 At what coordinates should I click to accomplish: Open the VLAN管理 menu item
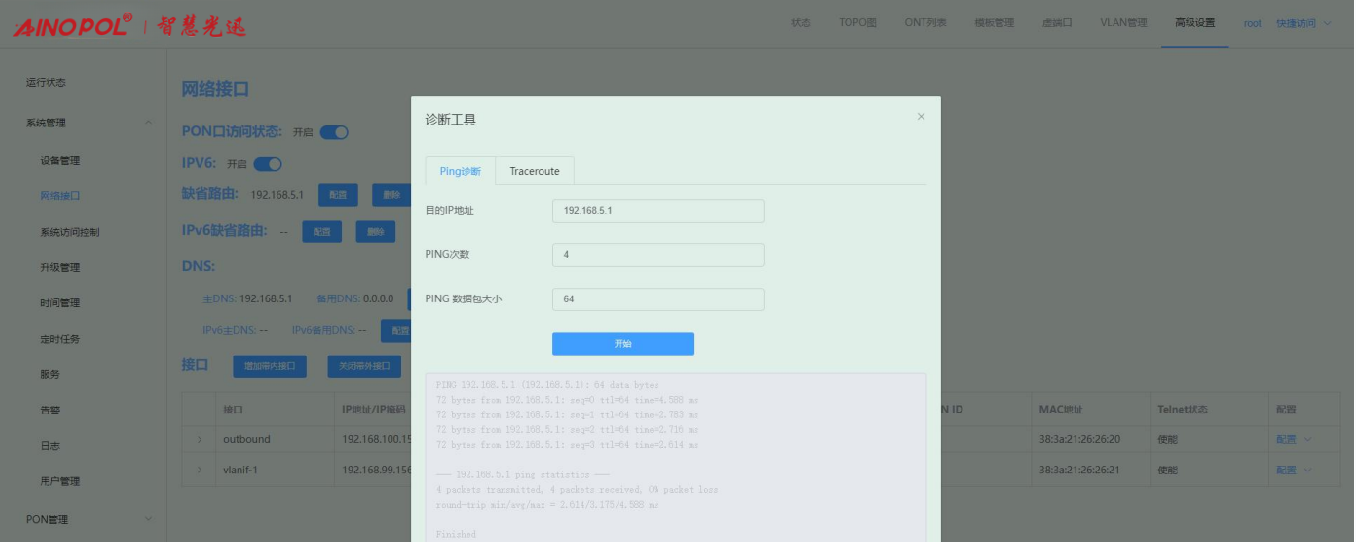click(x=1123, y=23)
